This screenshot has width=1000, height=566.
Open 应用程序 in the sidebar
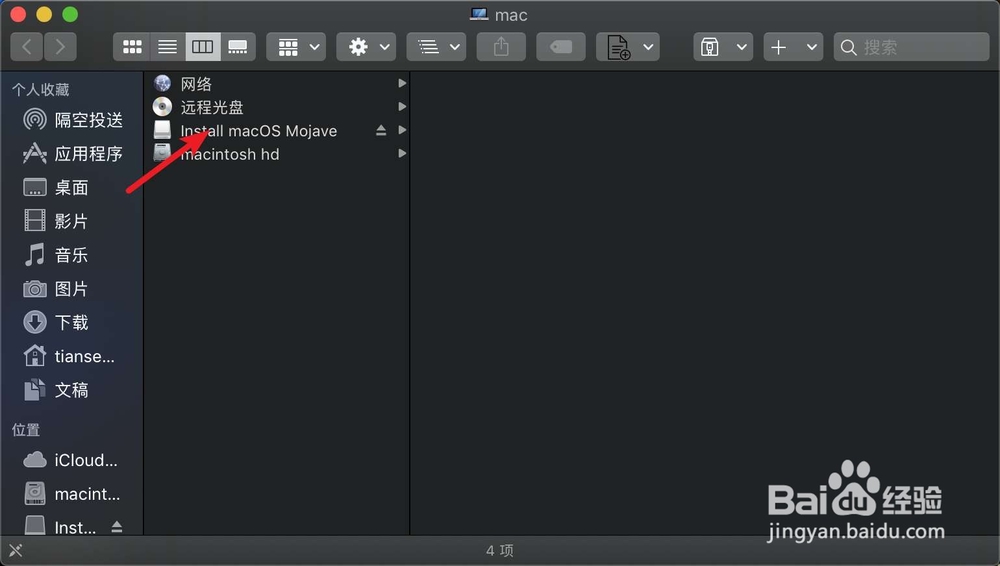[x=73, y=154]
